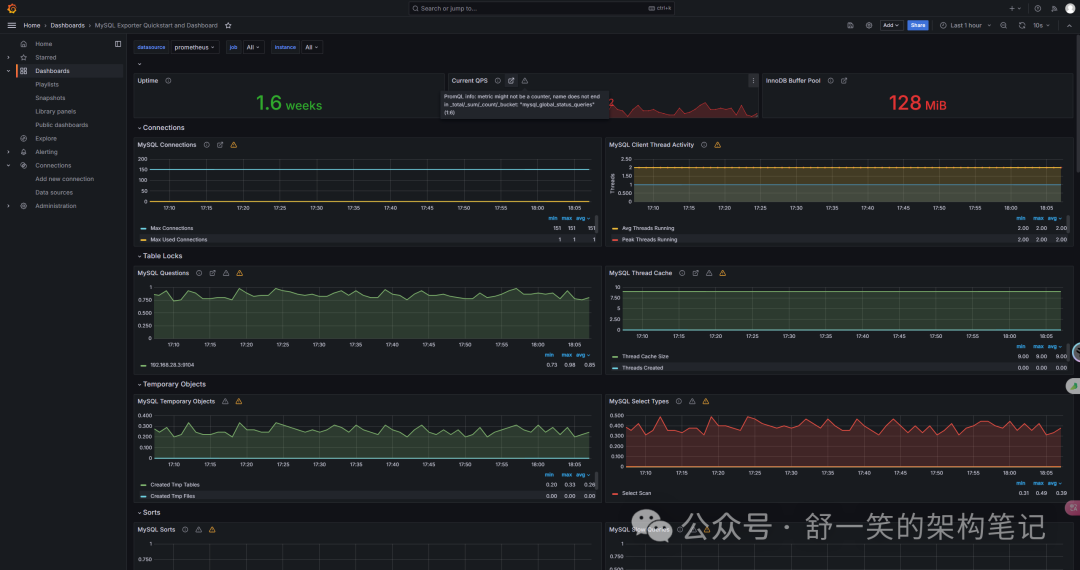Image resolution: width=1080 pixels, height=570 pixels.
Task: Open the user profile avatar
Action: point(1070,8)
